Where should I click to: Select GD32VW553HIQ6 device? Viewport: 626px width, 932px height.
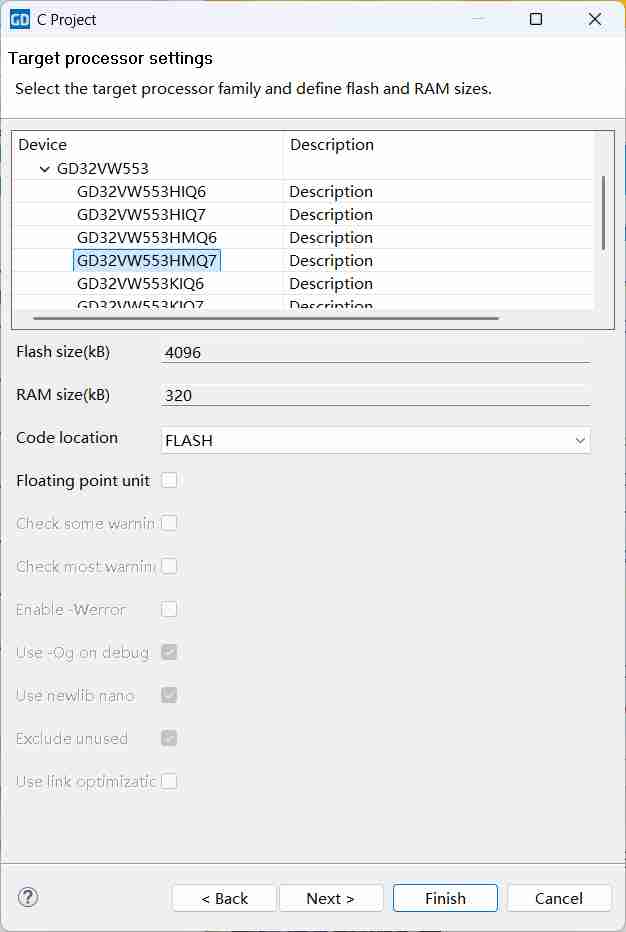(141, 191)
